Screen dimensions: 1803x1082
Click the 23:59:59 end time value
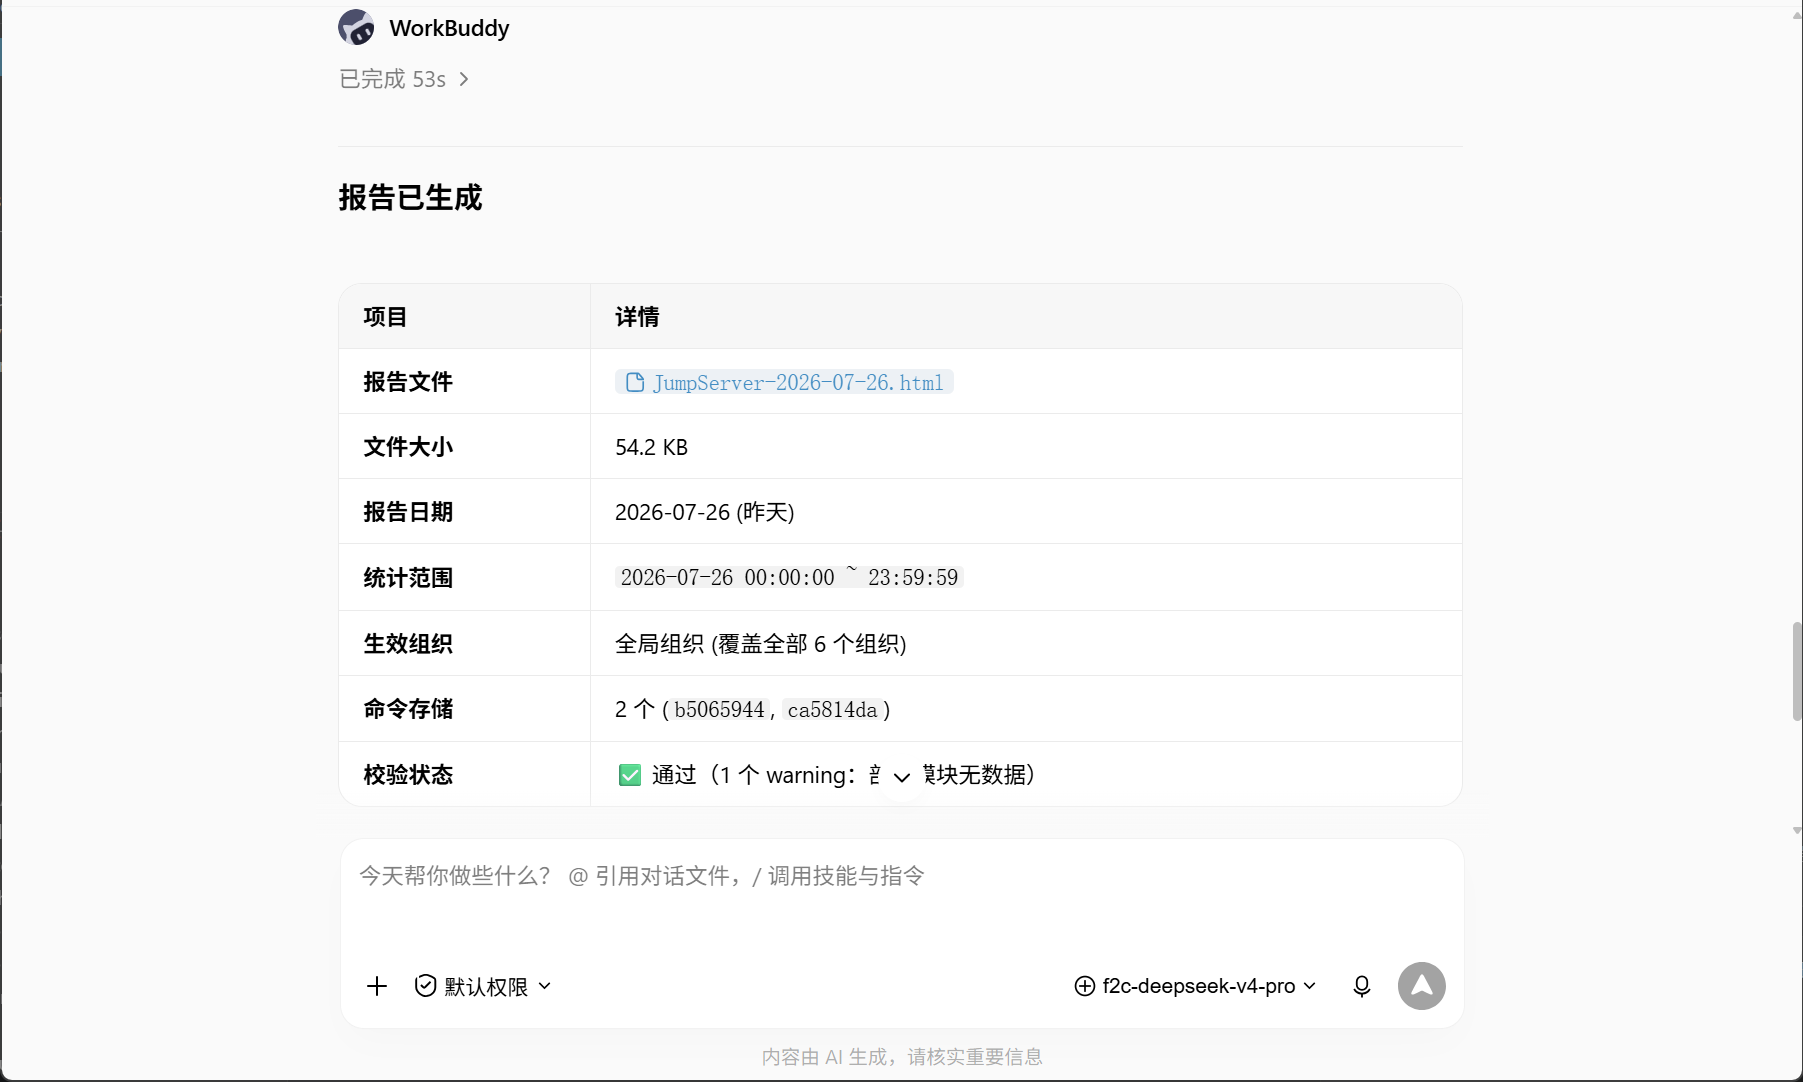coord(913,577)
